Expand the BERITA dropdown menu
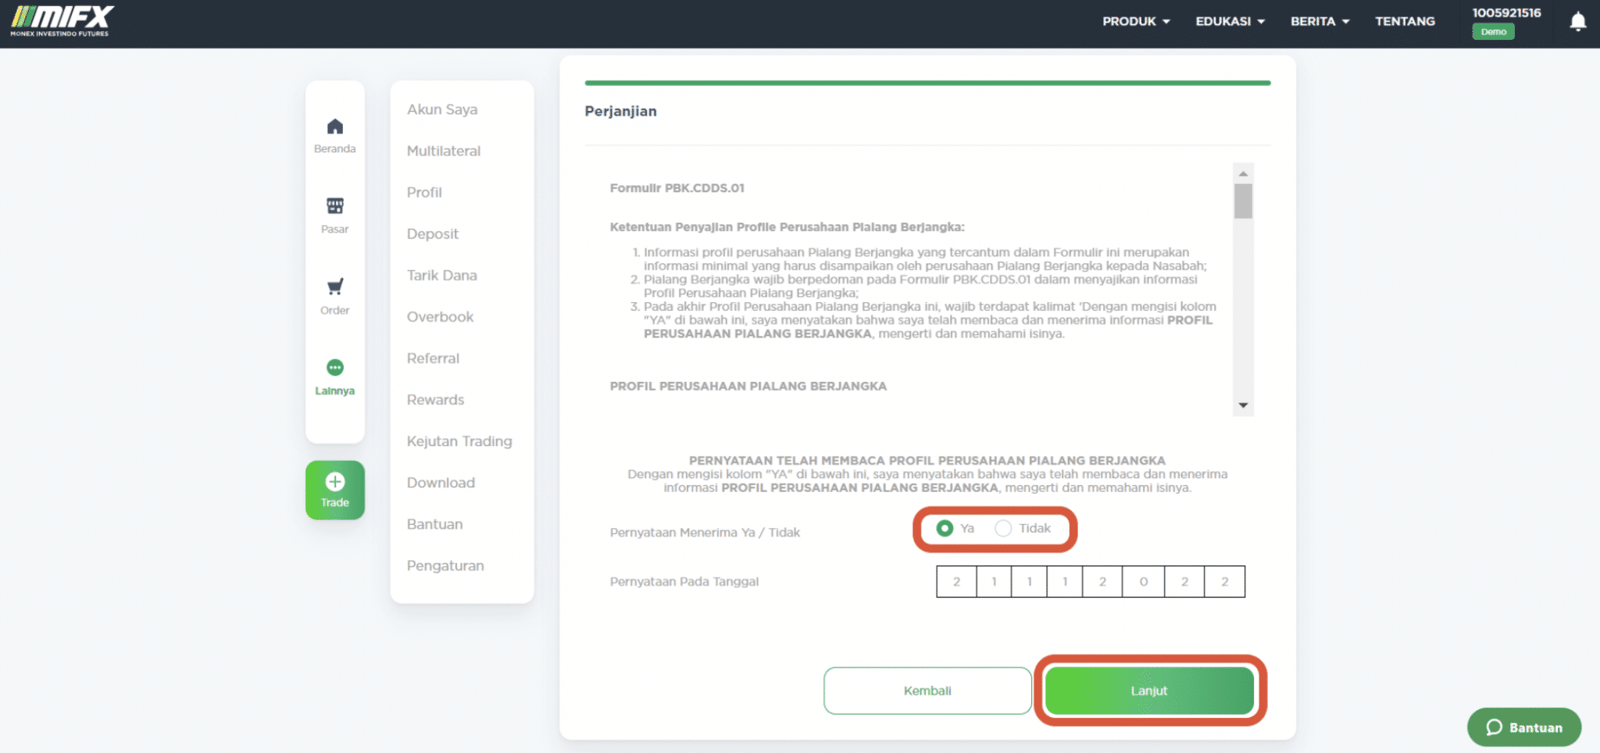The width and height of the screenshot is (1600, 753). (1320, 21)
